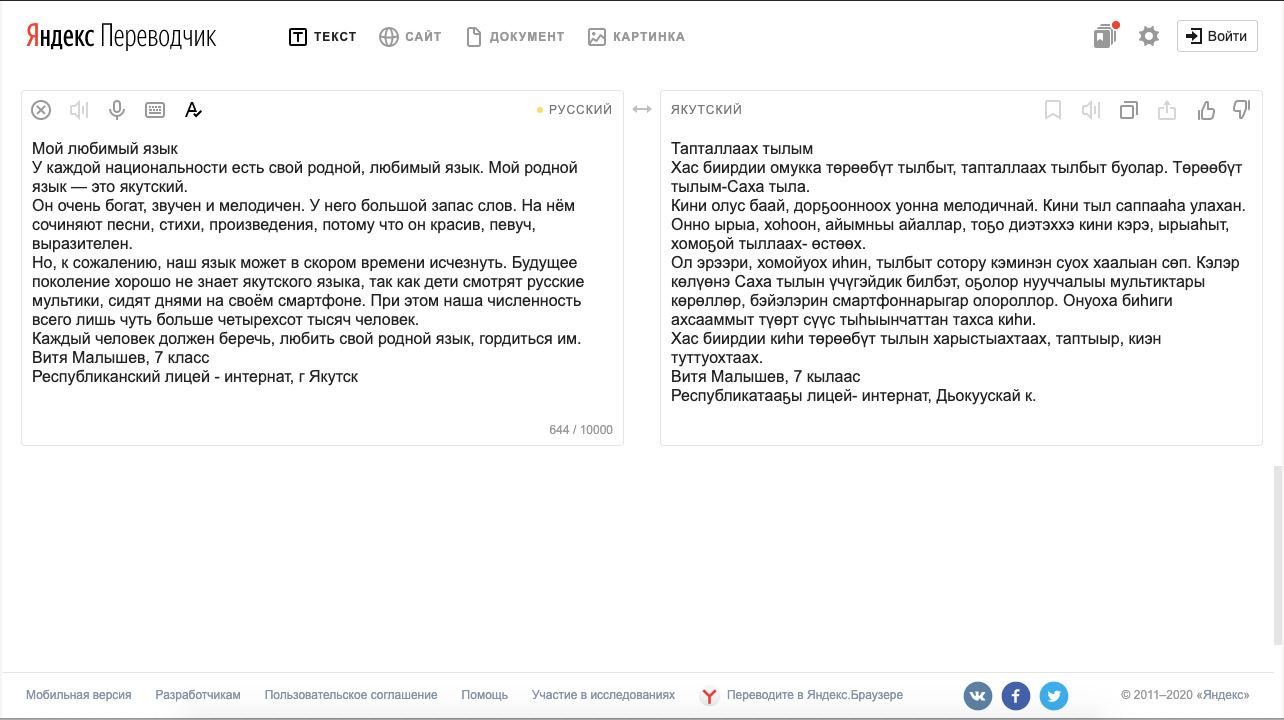Screen dimensions: 1284x720
Task: Rate translation with thumbs up
Action: pyautogui.click(x=1206, y=110)
